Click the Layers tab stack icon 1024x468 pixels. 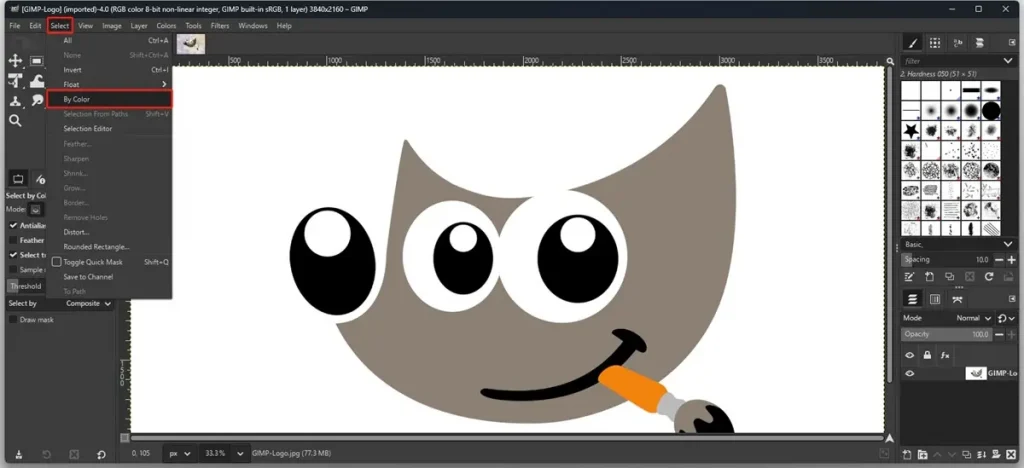[912, 299]
